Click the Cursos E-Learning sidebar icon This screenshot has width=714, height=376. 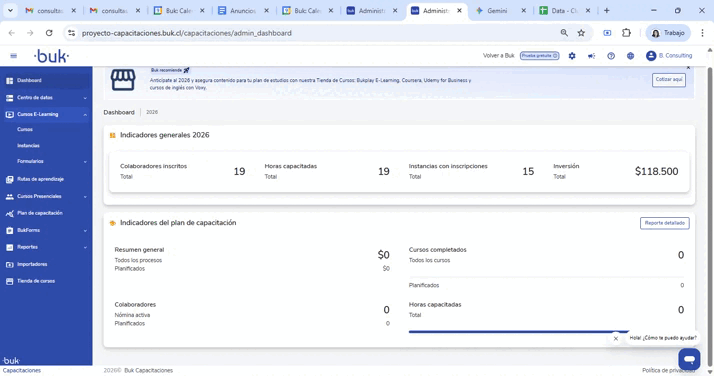pos(10,115)
